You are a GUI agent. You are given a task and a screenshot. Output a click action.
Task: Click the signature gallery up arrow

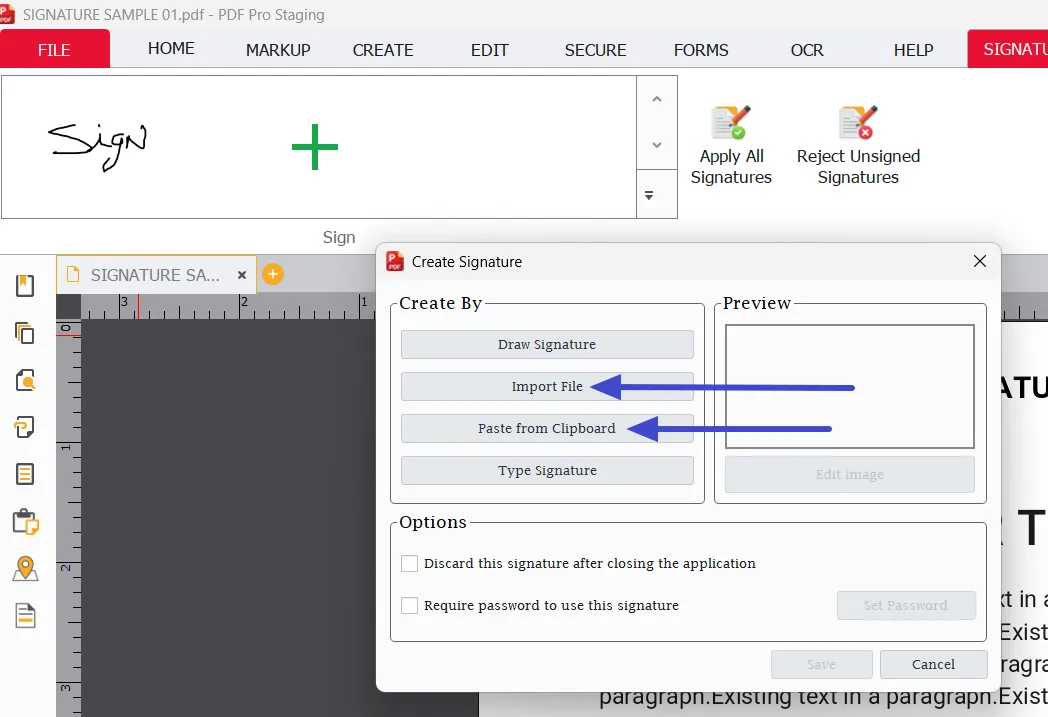tap(657, 99)
